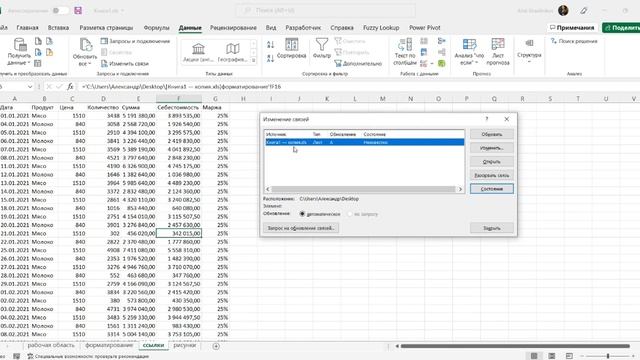Switch to the рисунки sheet tab
The height and width of the screenshot is (360, 640).
coord(184,345)
